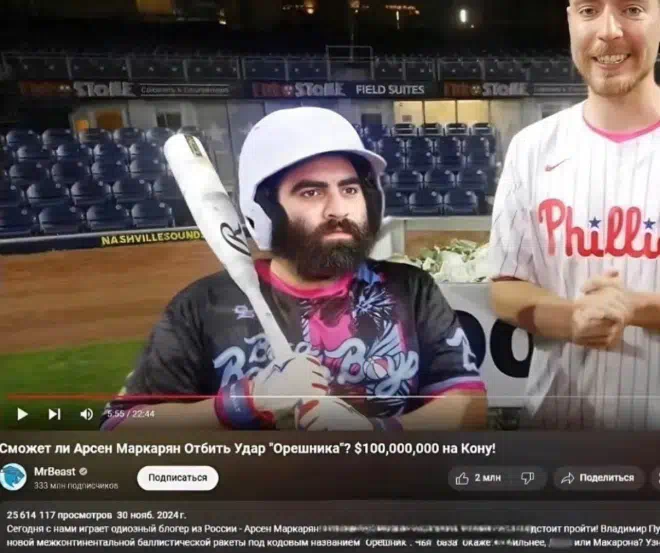Mute the video volume

[87, 414]
